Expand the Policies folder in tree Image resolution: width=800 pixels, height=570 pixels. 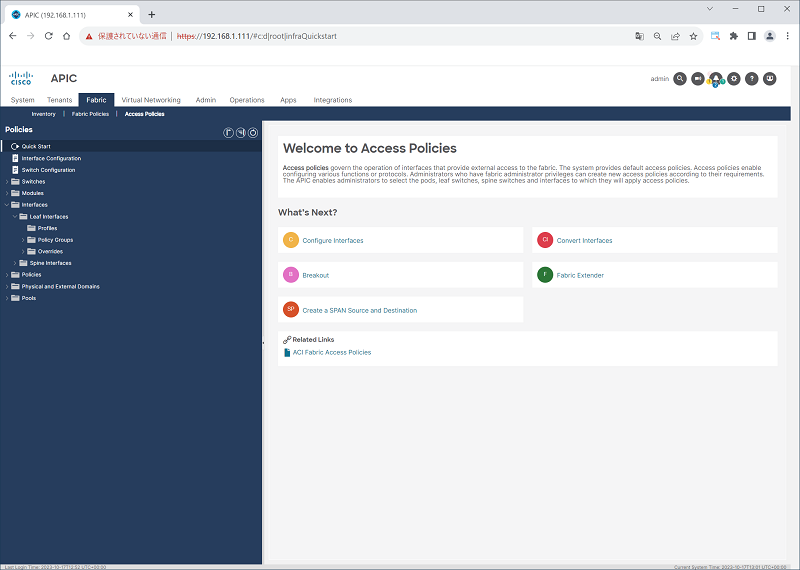click(7, 275)
